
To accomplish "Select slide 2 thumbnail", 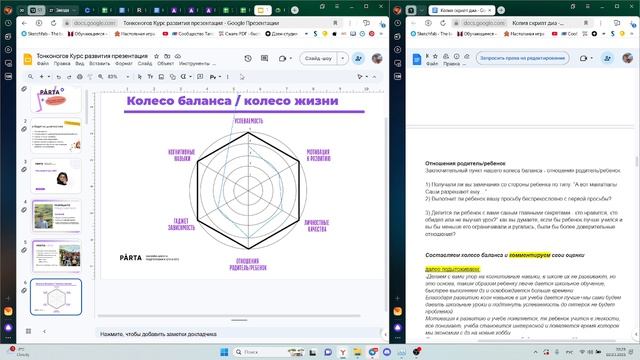I will pyautogui.click(x=56, y=135).
